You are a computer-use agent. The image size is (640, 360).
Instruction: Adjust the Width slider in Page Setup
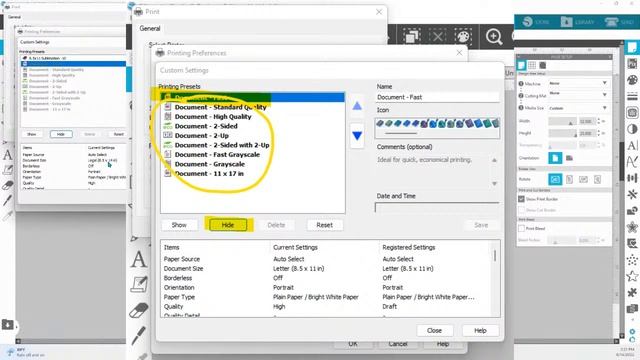(x=562, y=122)
